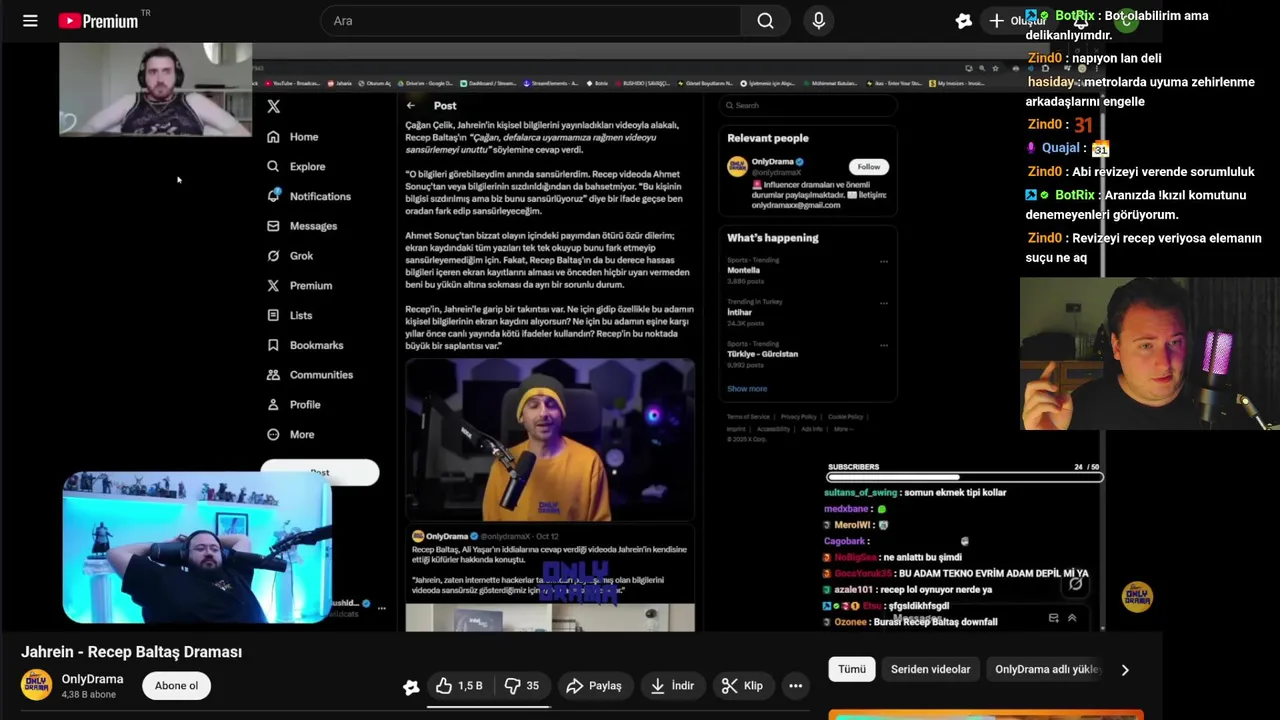Click the X logo in sidebar
The image size is (1280, 720).
pyautogui.click(x=273, y=106)
